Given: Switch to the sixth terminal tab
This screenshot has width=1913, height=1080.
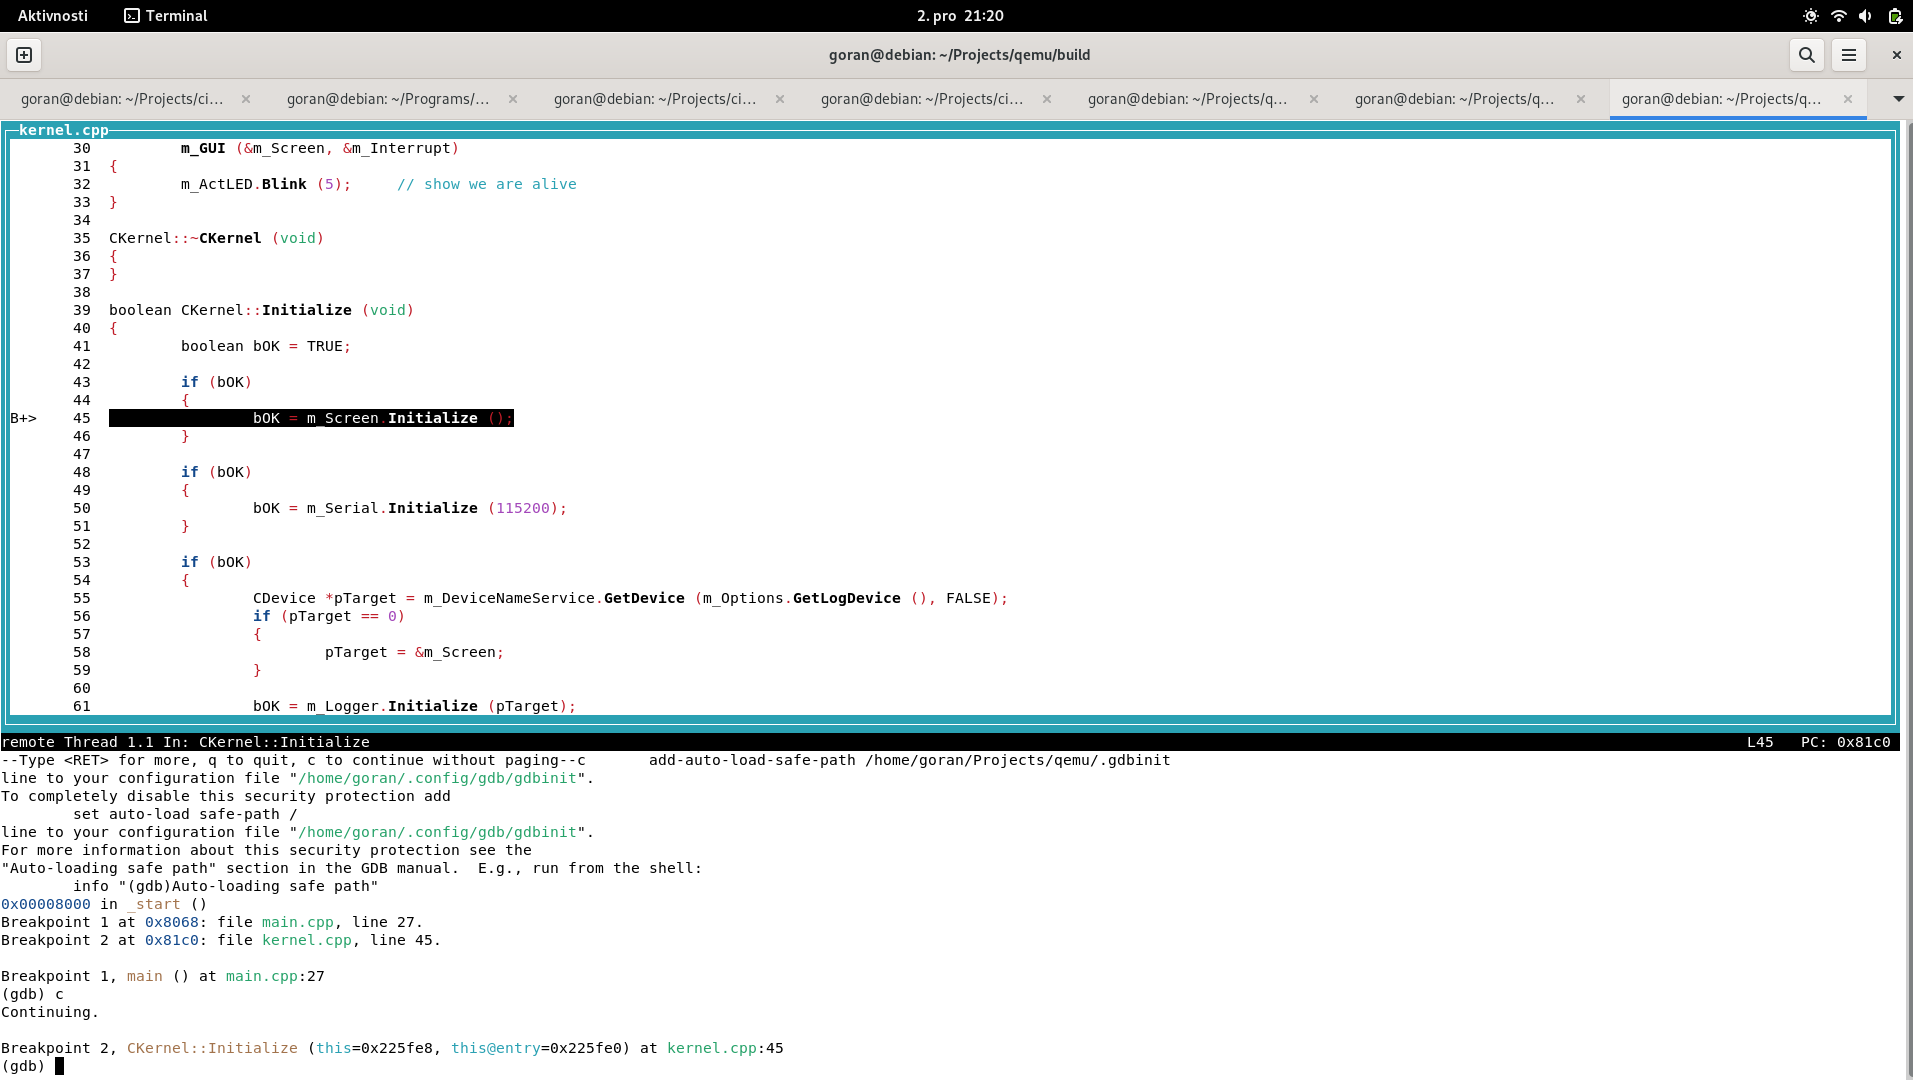Looking at the screenshot, I should pyautogui.click(x=1454, y=99).
